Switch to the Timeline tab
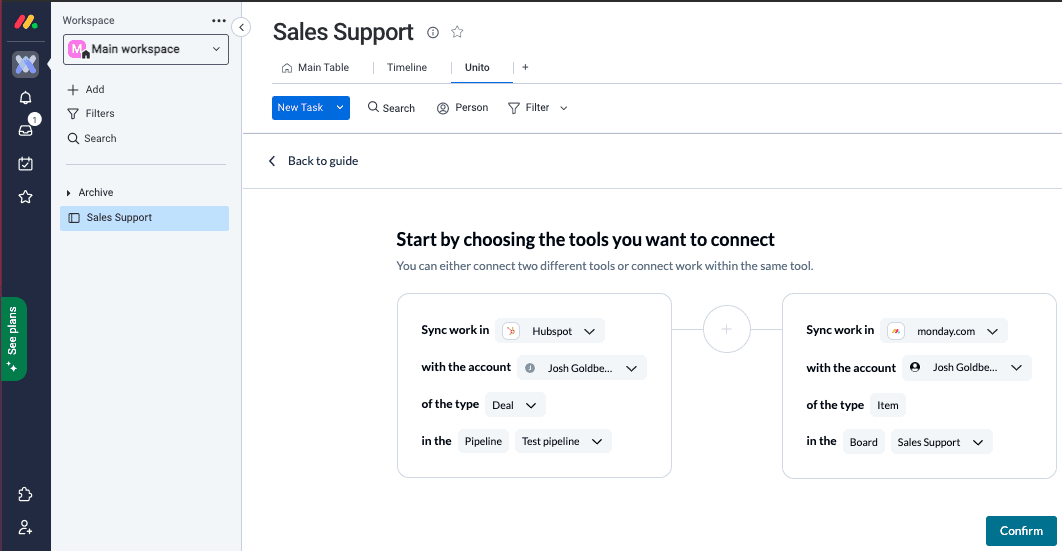The width and height of the screenshot is (1062, 551). click(x=407, y=68)
